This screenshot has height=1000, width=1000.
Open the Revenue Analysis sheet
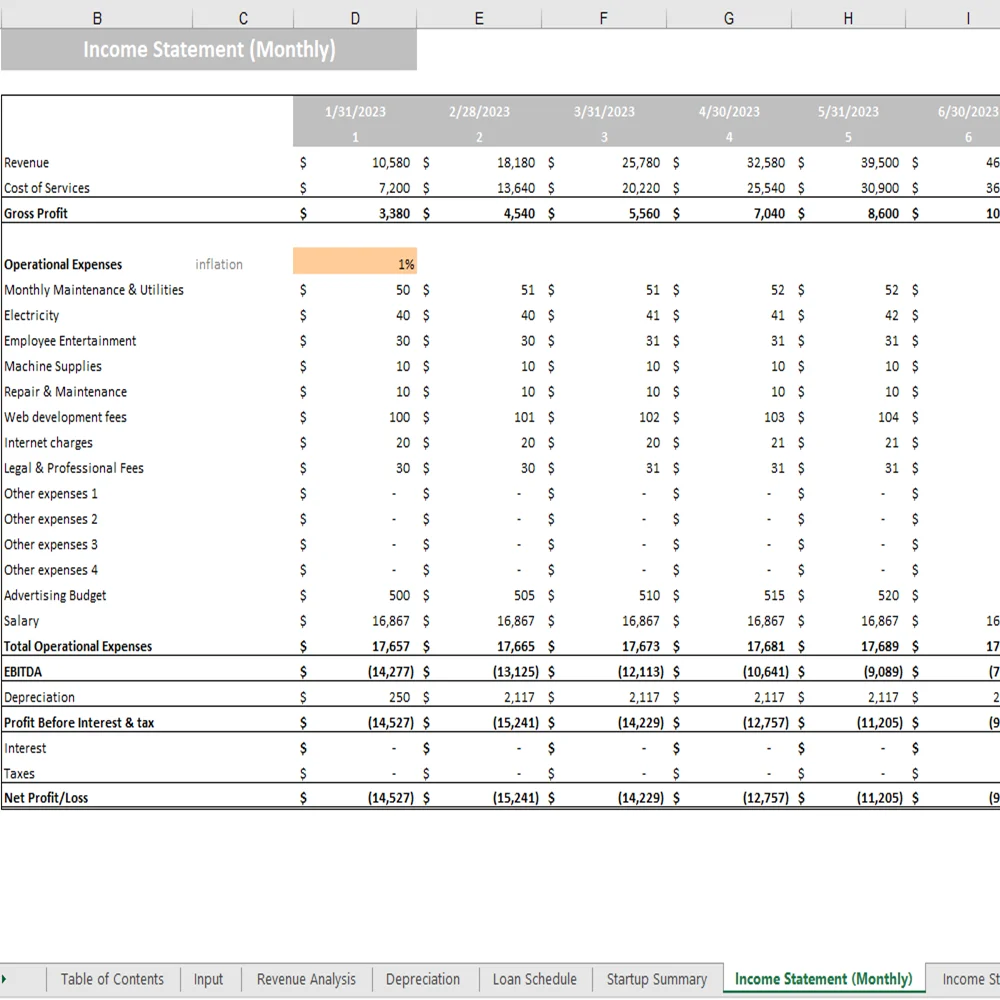pos(305,979)
